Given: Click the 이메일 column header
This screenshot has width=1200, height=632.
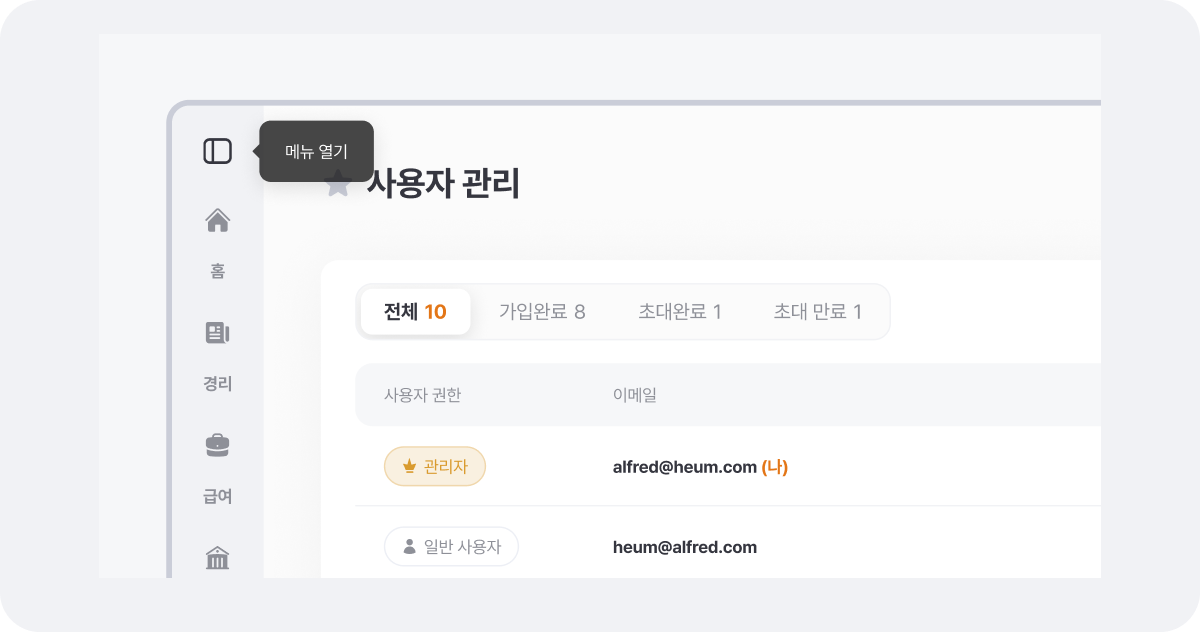Looking at the screenshot, I should (x=634, y=395).
